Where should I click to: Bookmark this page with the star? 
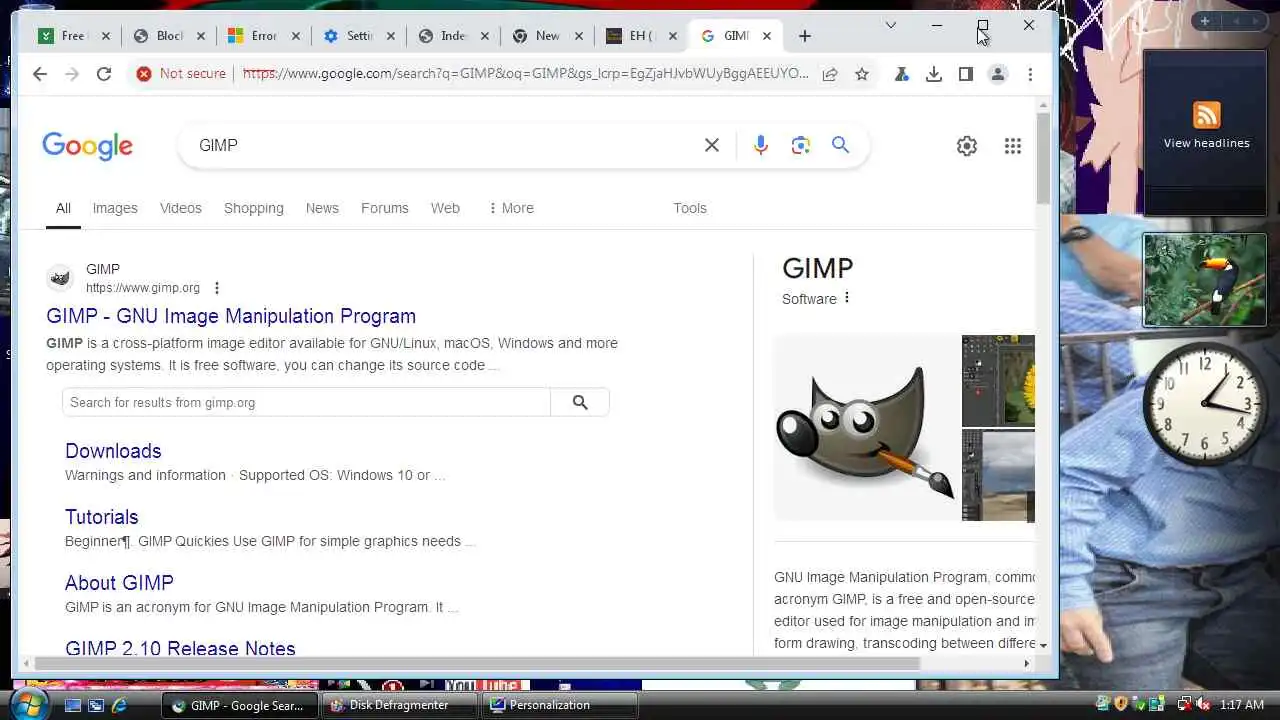point(862,74)
